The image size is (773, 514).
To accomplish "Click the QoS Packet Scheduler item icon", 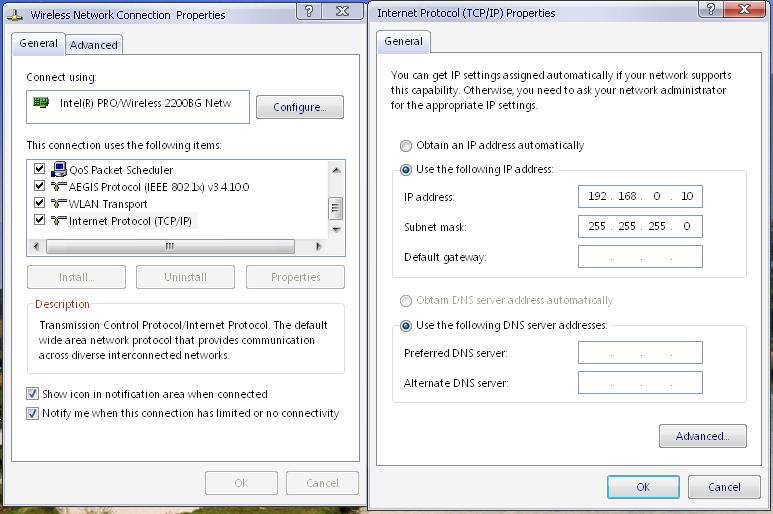I will click(58, 170).
